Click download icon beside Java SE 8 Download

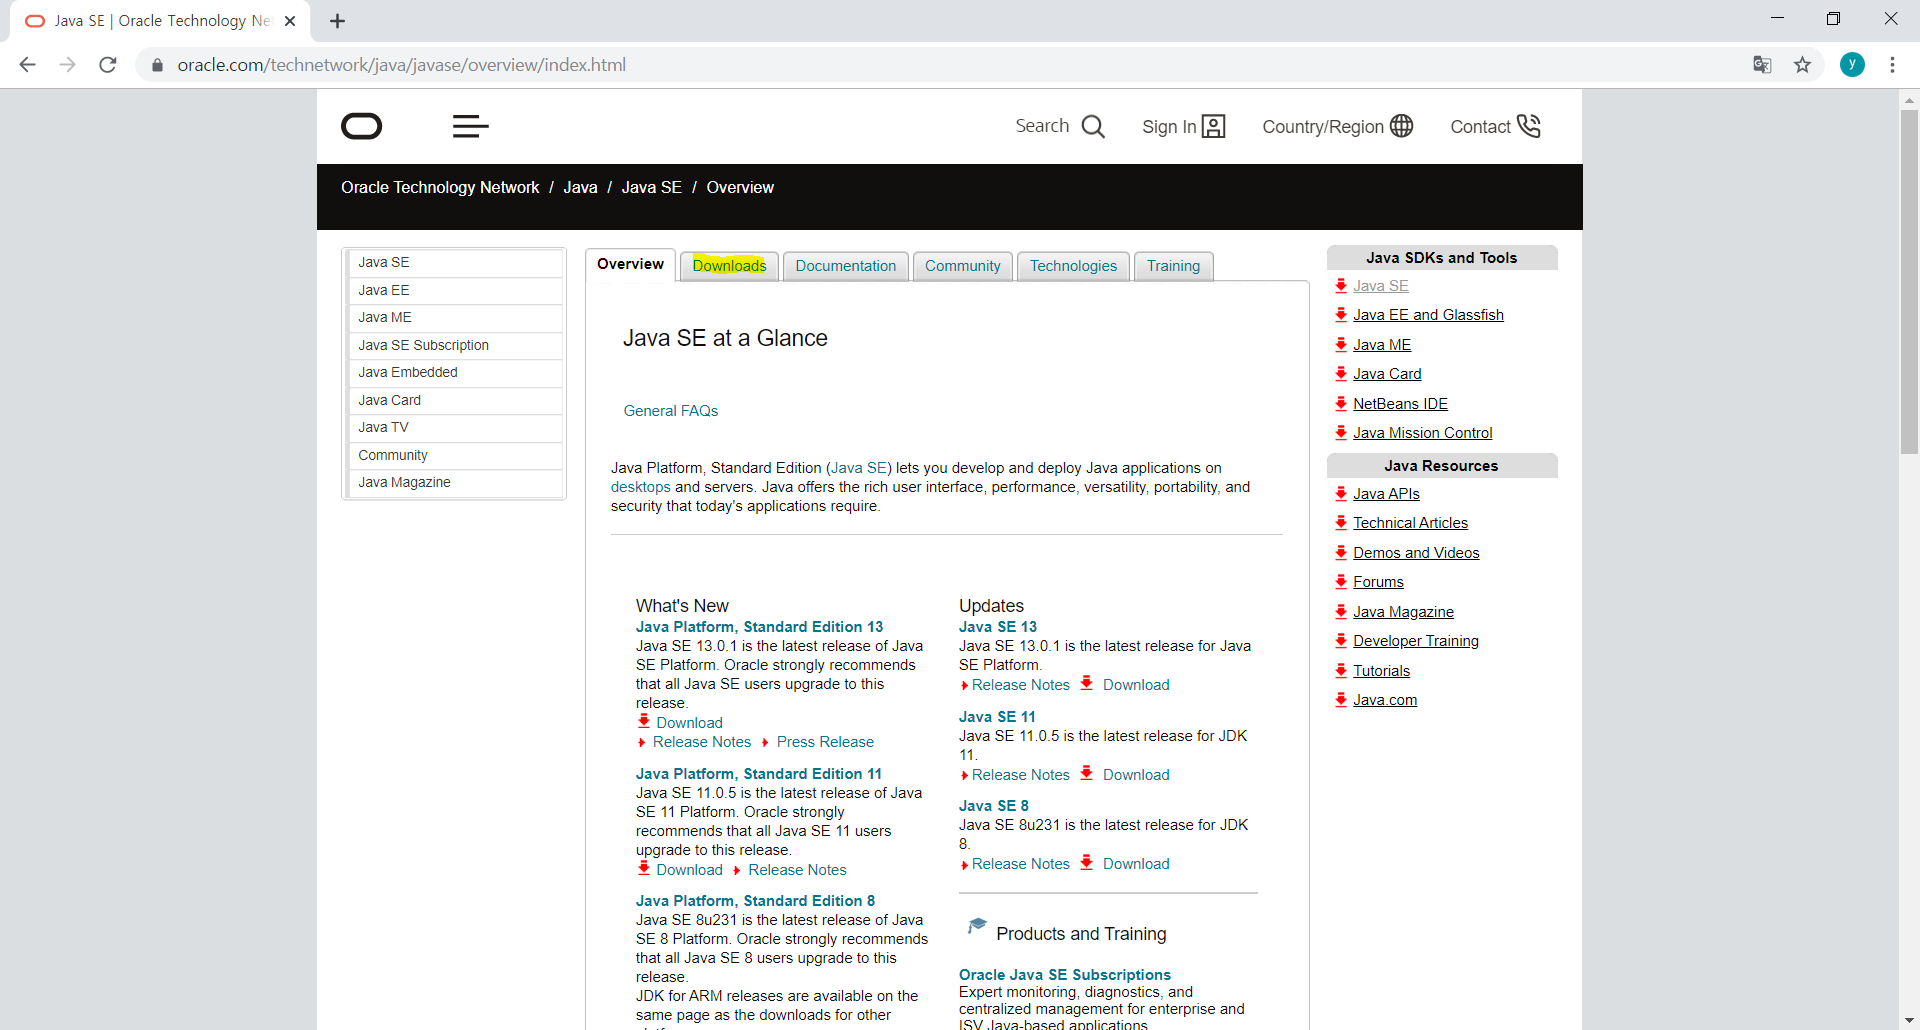[x=1087, y=862]
